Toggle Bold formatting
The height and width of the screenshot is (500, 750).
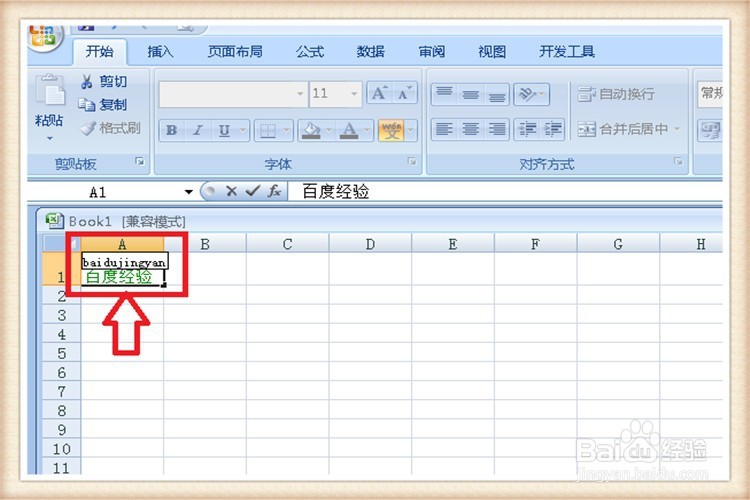pyautogui.click(x=171, y=130)
